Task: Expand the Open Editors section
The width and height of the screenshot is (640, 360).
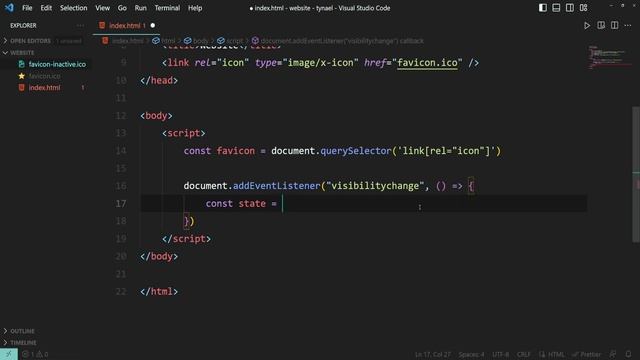Action: 31,41
